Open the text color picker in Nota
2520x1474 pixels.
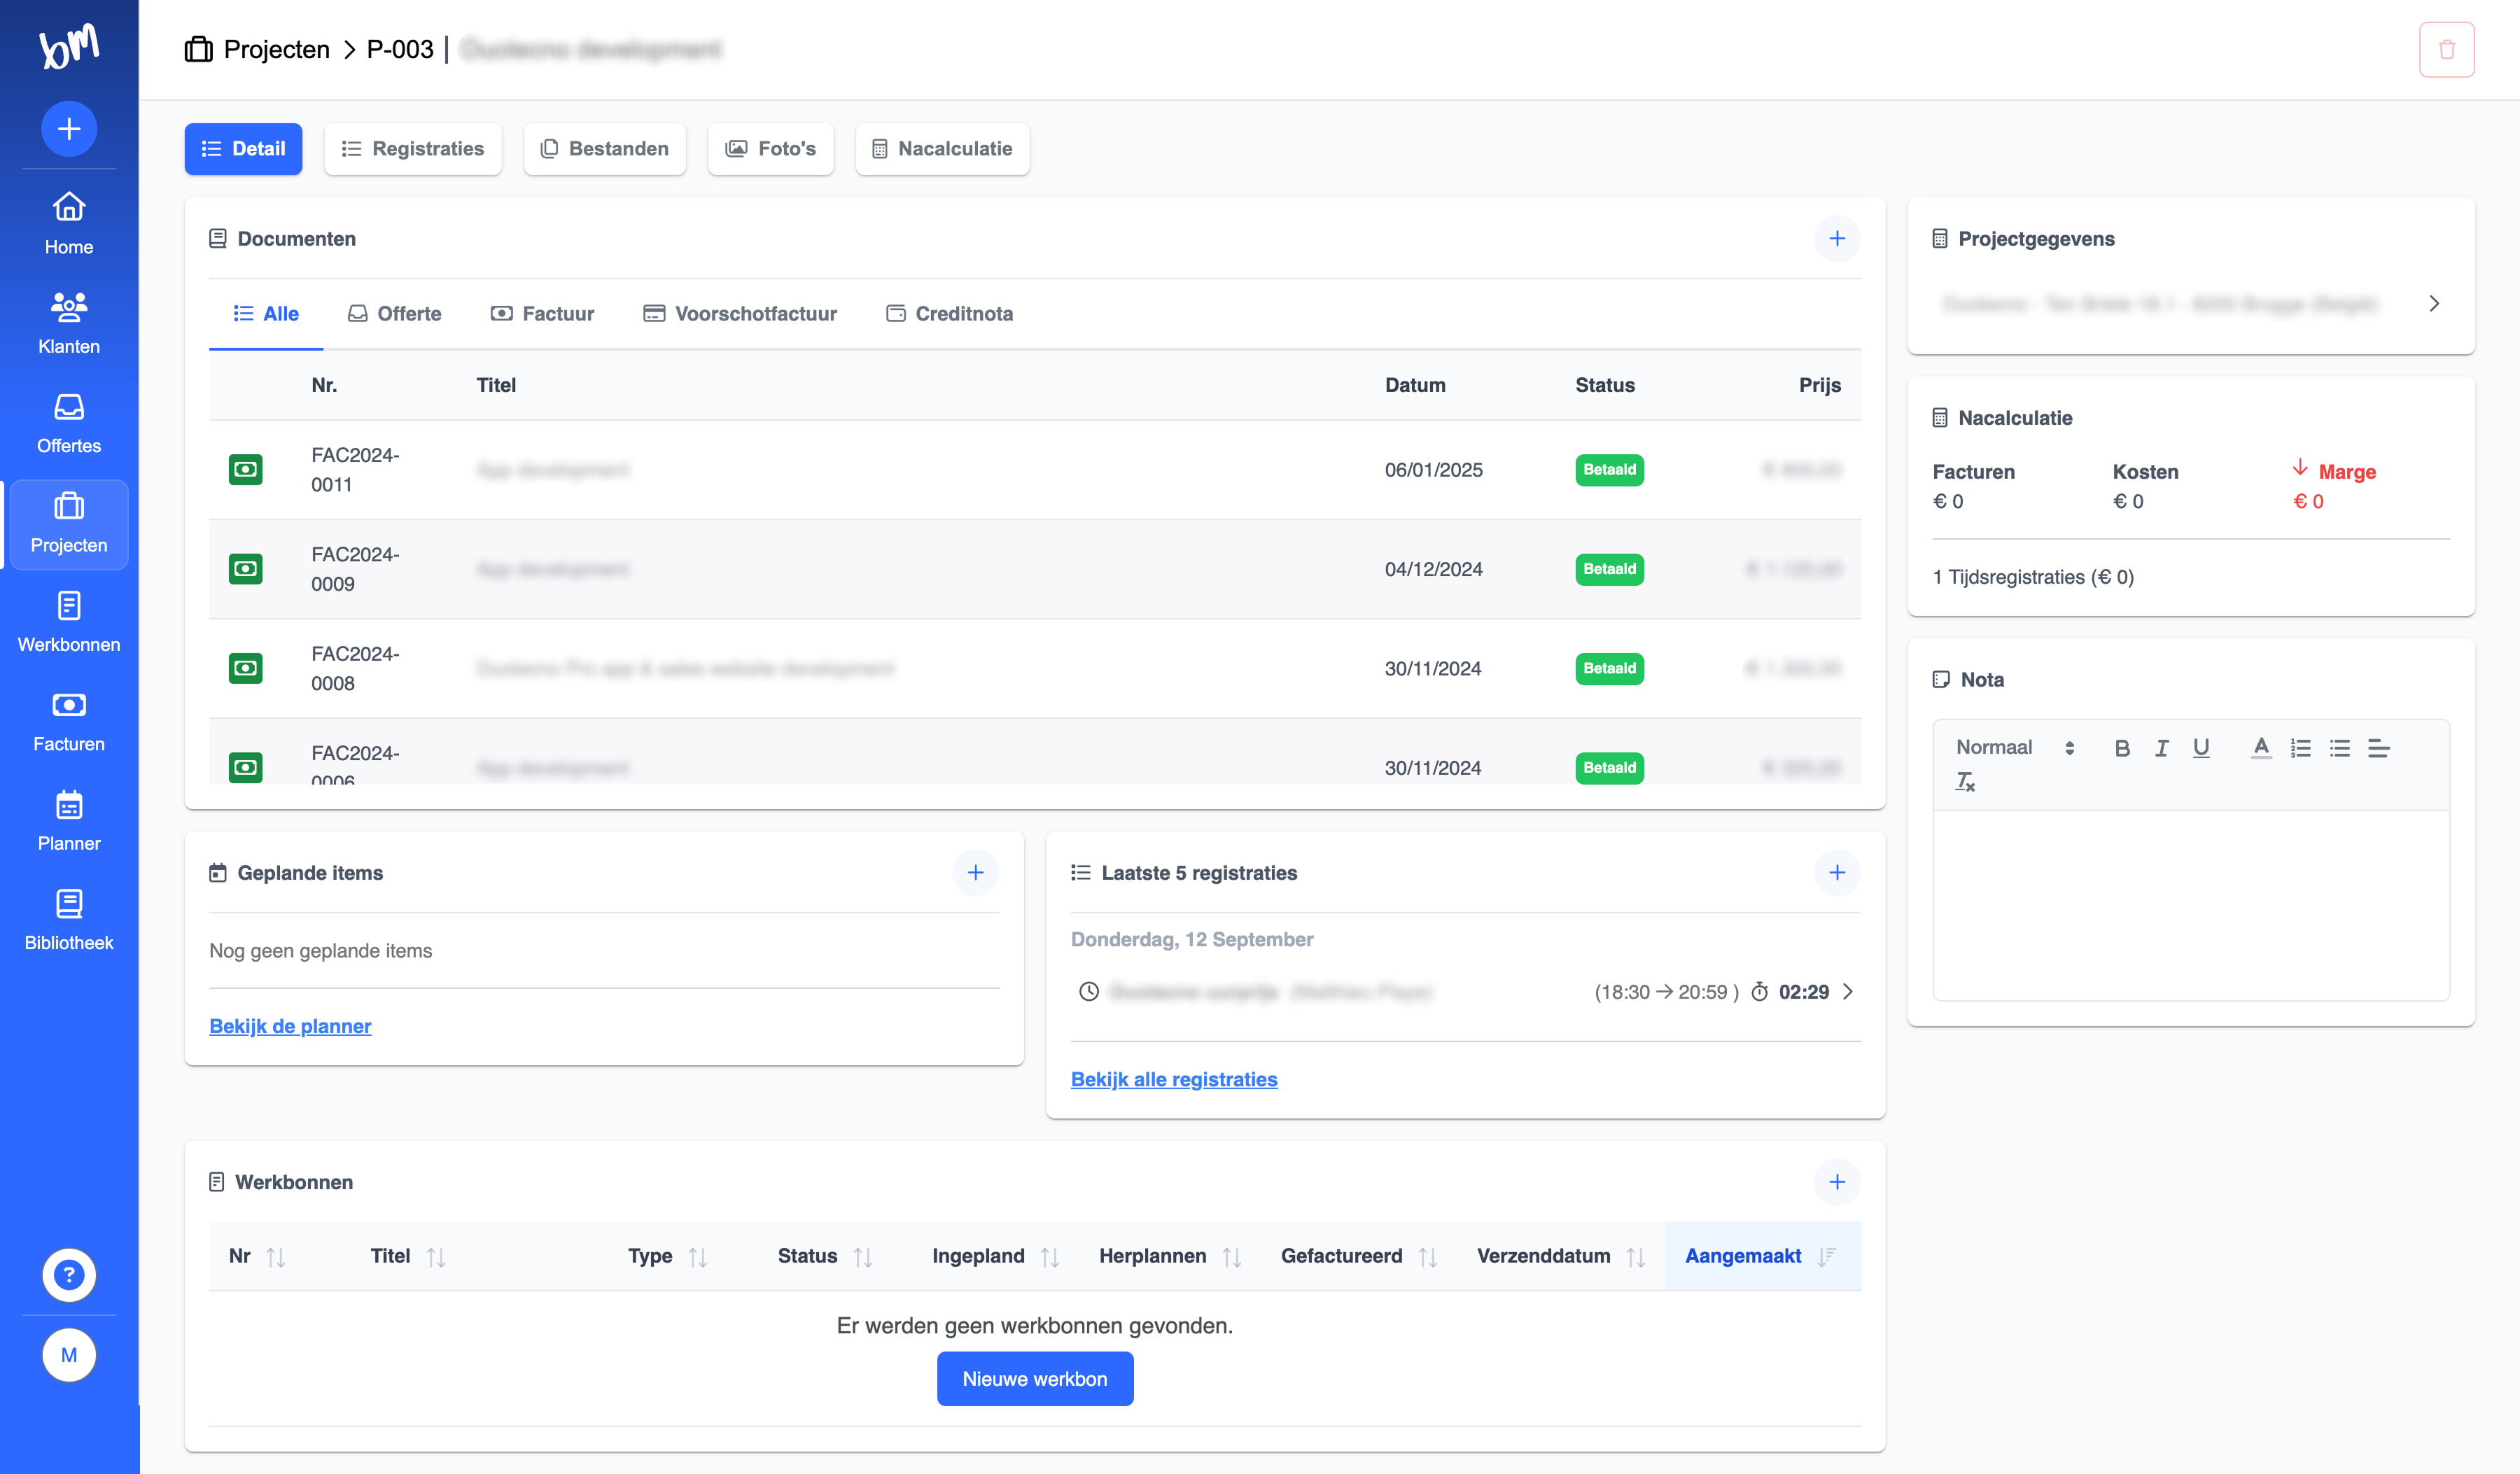[x=2260, y=748]
